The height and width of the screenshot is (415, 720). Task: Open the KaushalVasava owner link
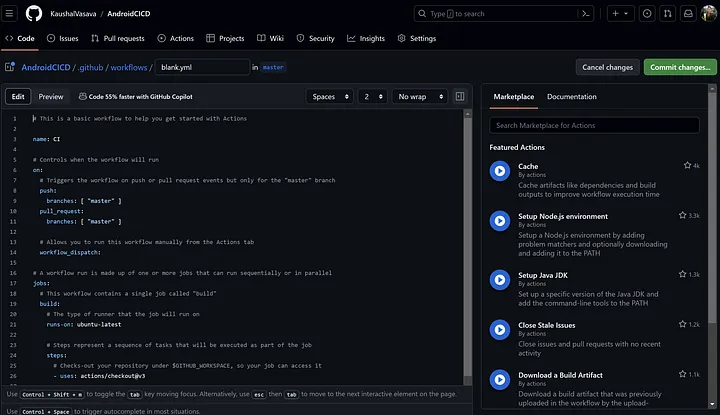[73, 14]
